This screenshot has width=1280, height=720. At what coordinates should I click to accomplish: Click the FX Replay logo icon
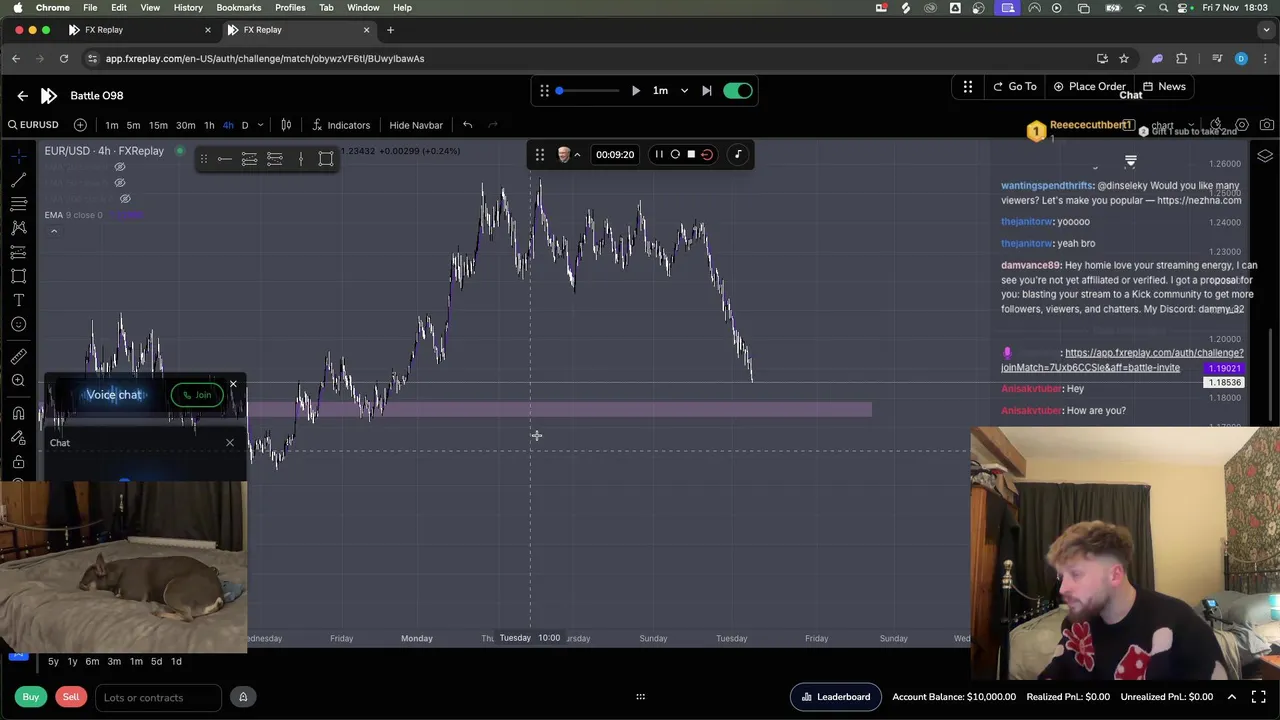tap(48, 95)
